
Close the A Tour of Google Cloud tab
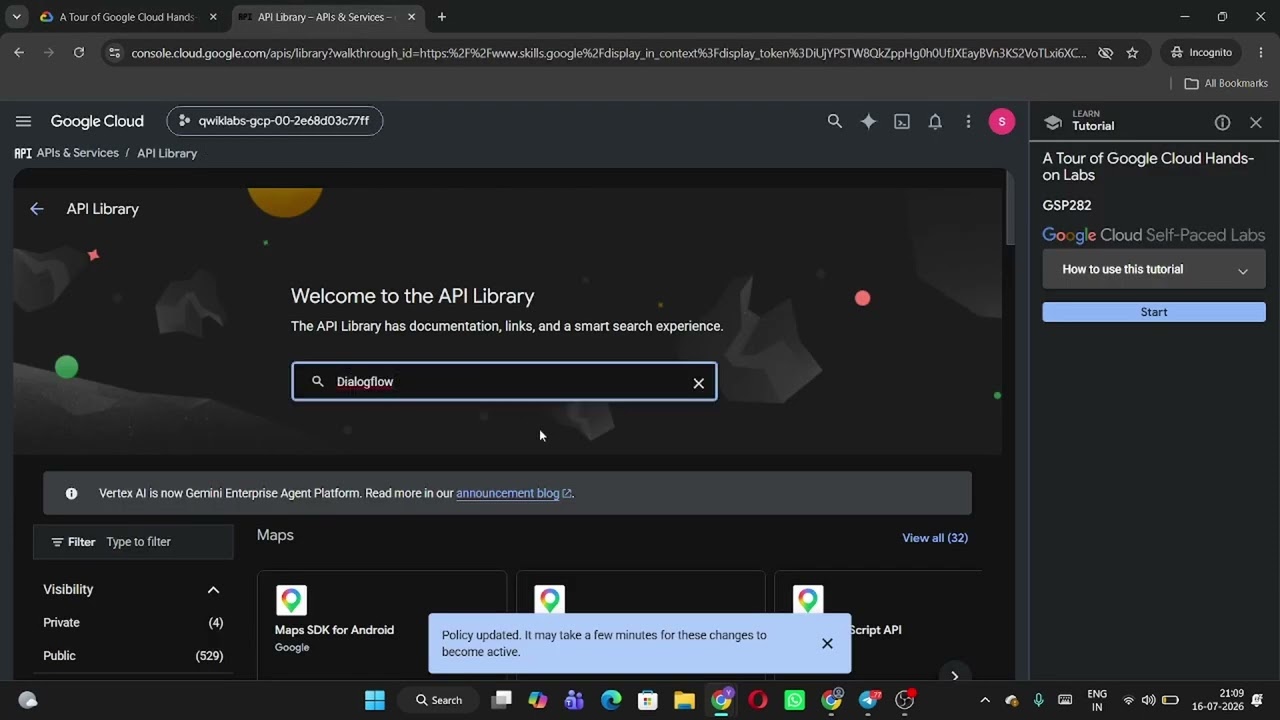(x=213, y=17)
